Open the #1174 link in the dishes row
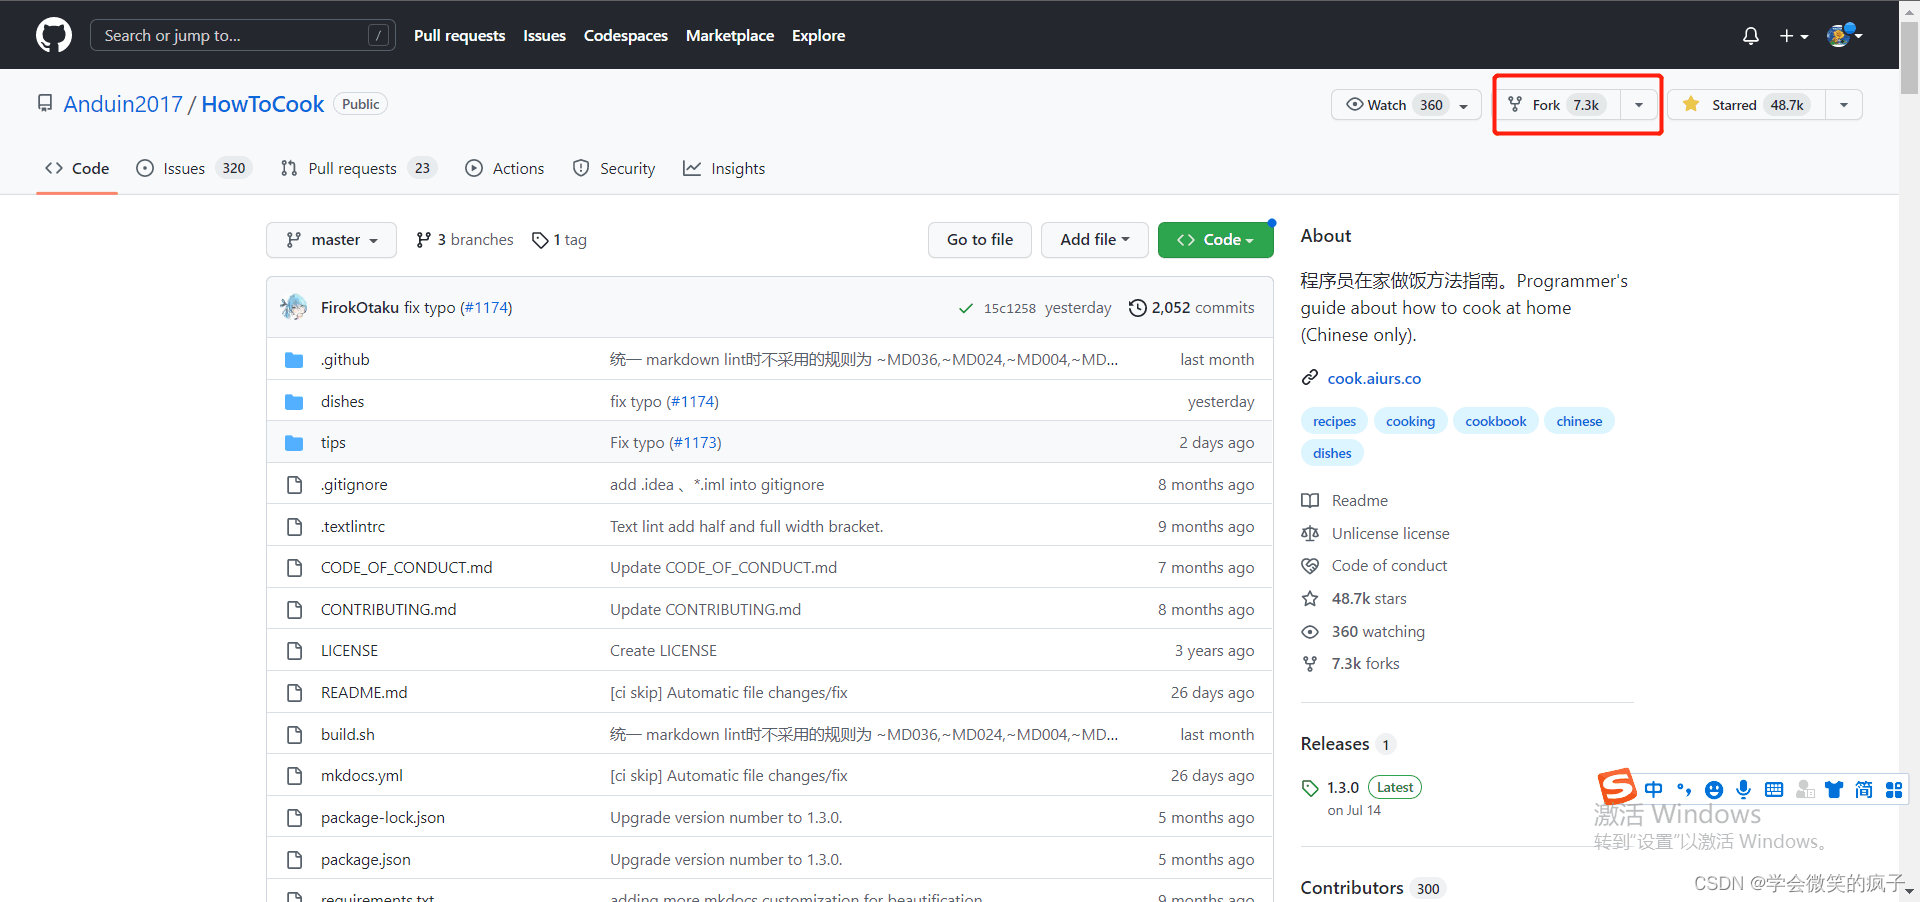The width and height of the screenshot is (1920, 902). (692, 401)
